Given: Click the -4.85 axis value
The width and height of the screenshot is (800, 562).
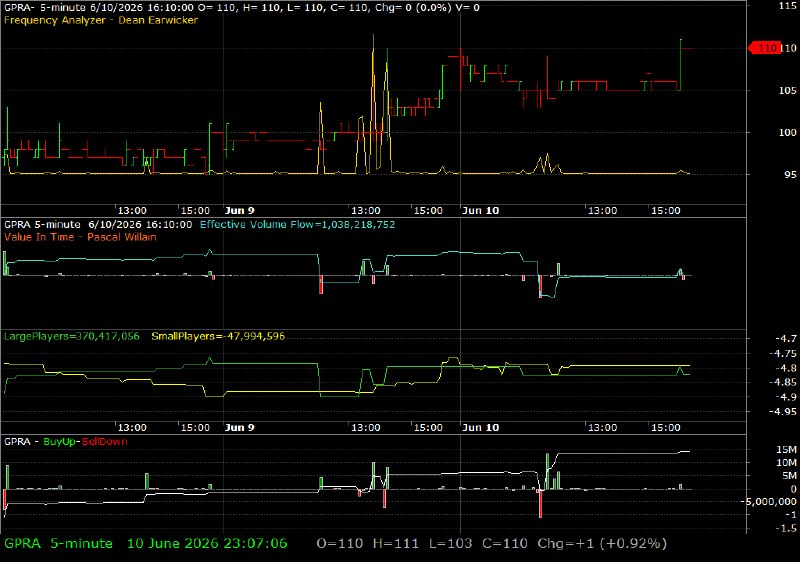Looking at the screenshot, I should tap(783, 382).
